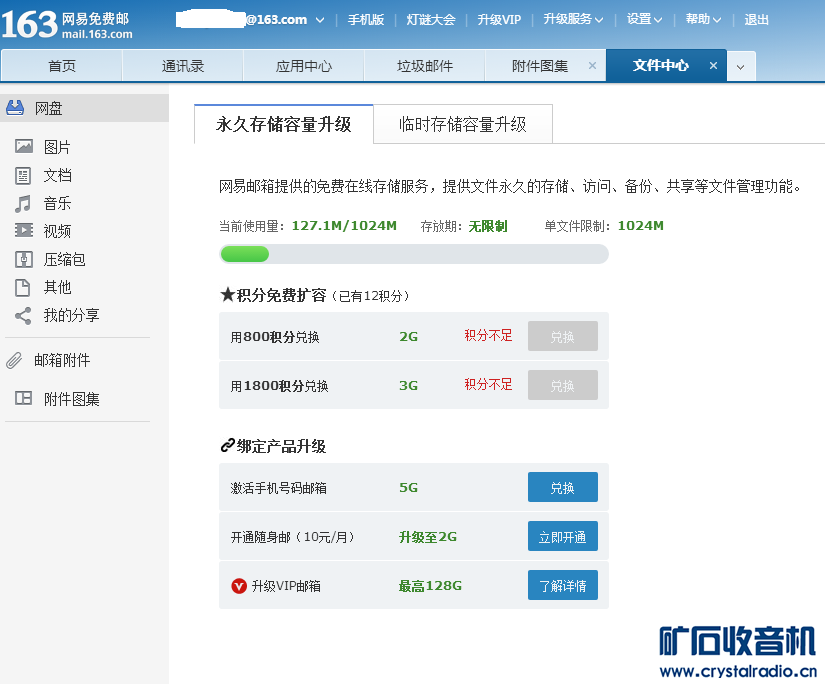Select the 附件图集 tab
This screenshot has height=684, width=825.
[540, 66]
